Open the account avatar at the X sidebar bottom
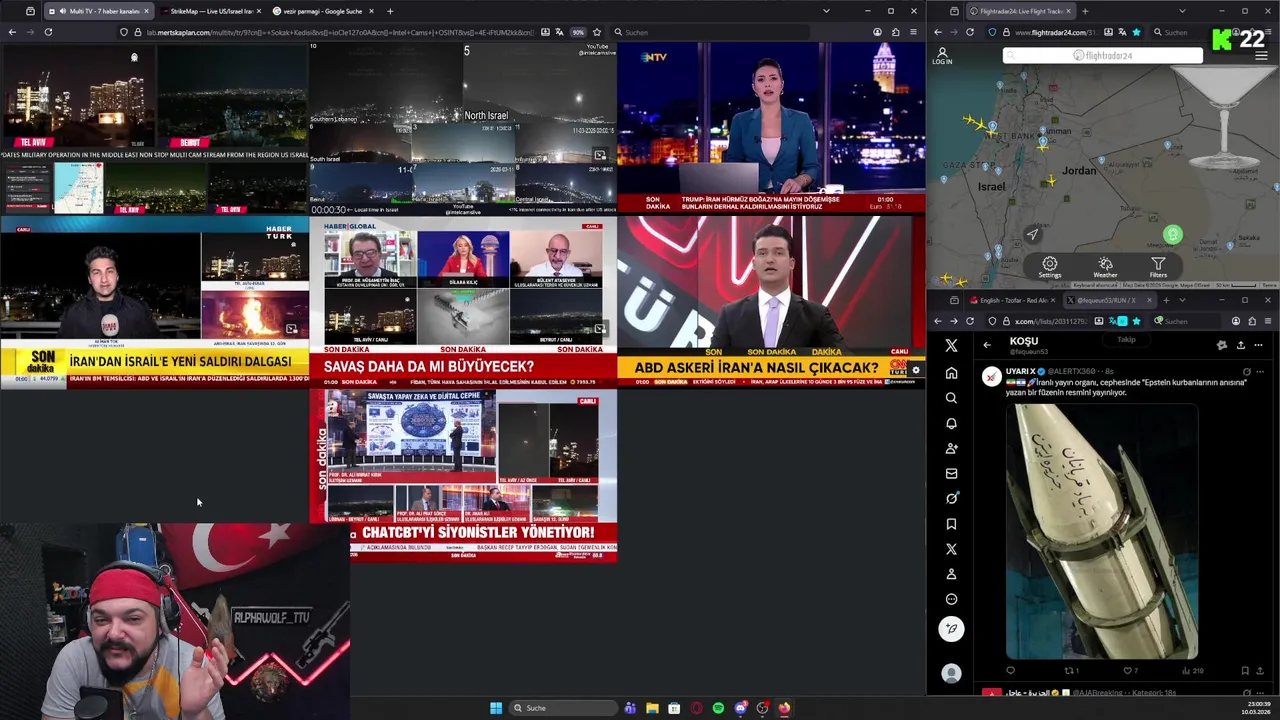1280x720 pixels. pyautogui.click(x=951, y=673)
